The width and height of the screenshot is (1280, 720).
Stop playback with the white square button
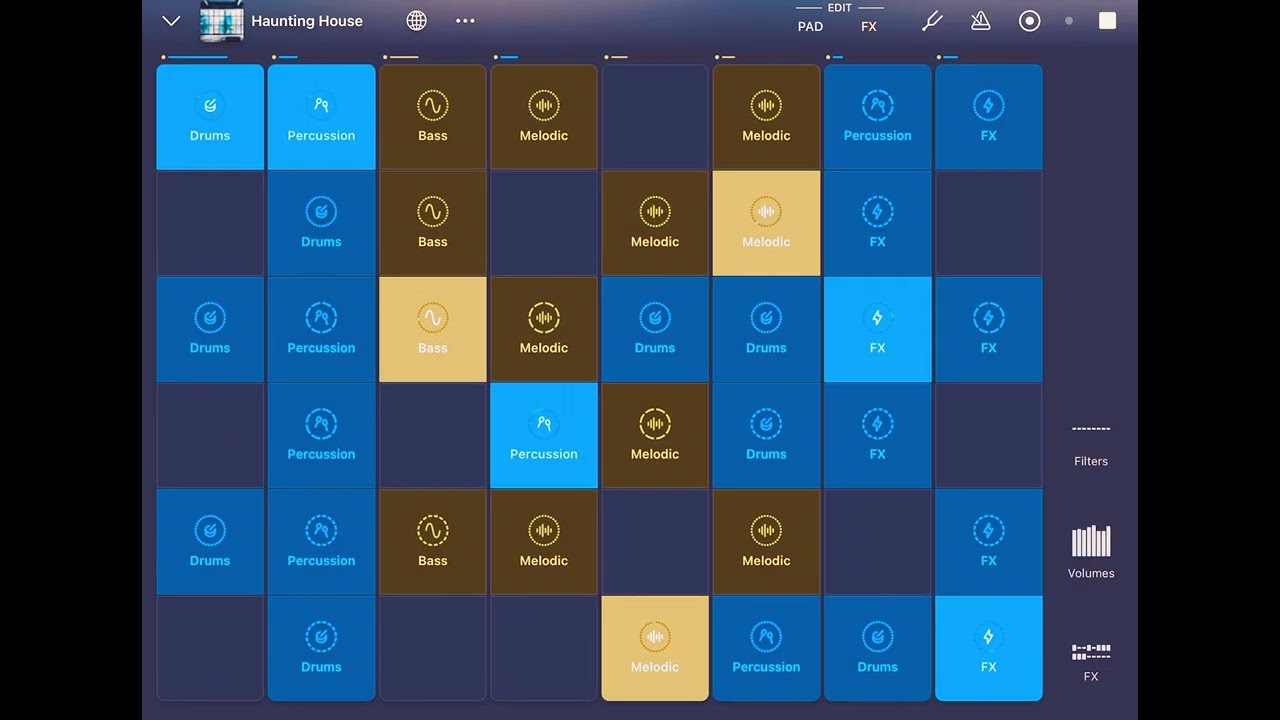coord(1107,21)
